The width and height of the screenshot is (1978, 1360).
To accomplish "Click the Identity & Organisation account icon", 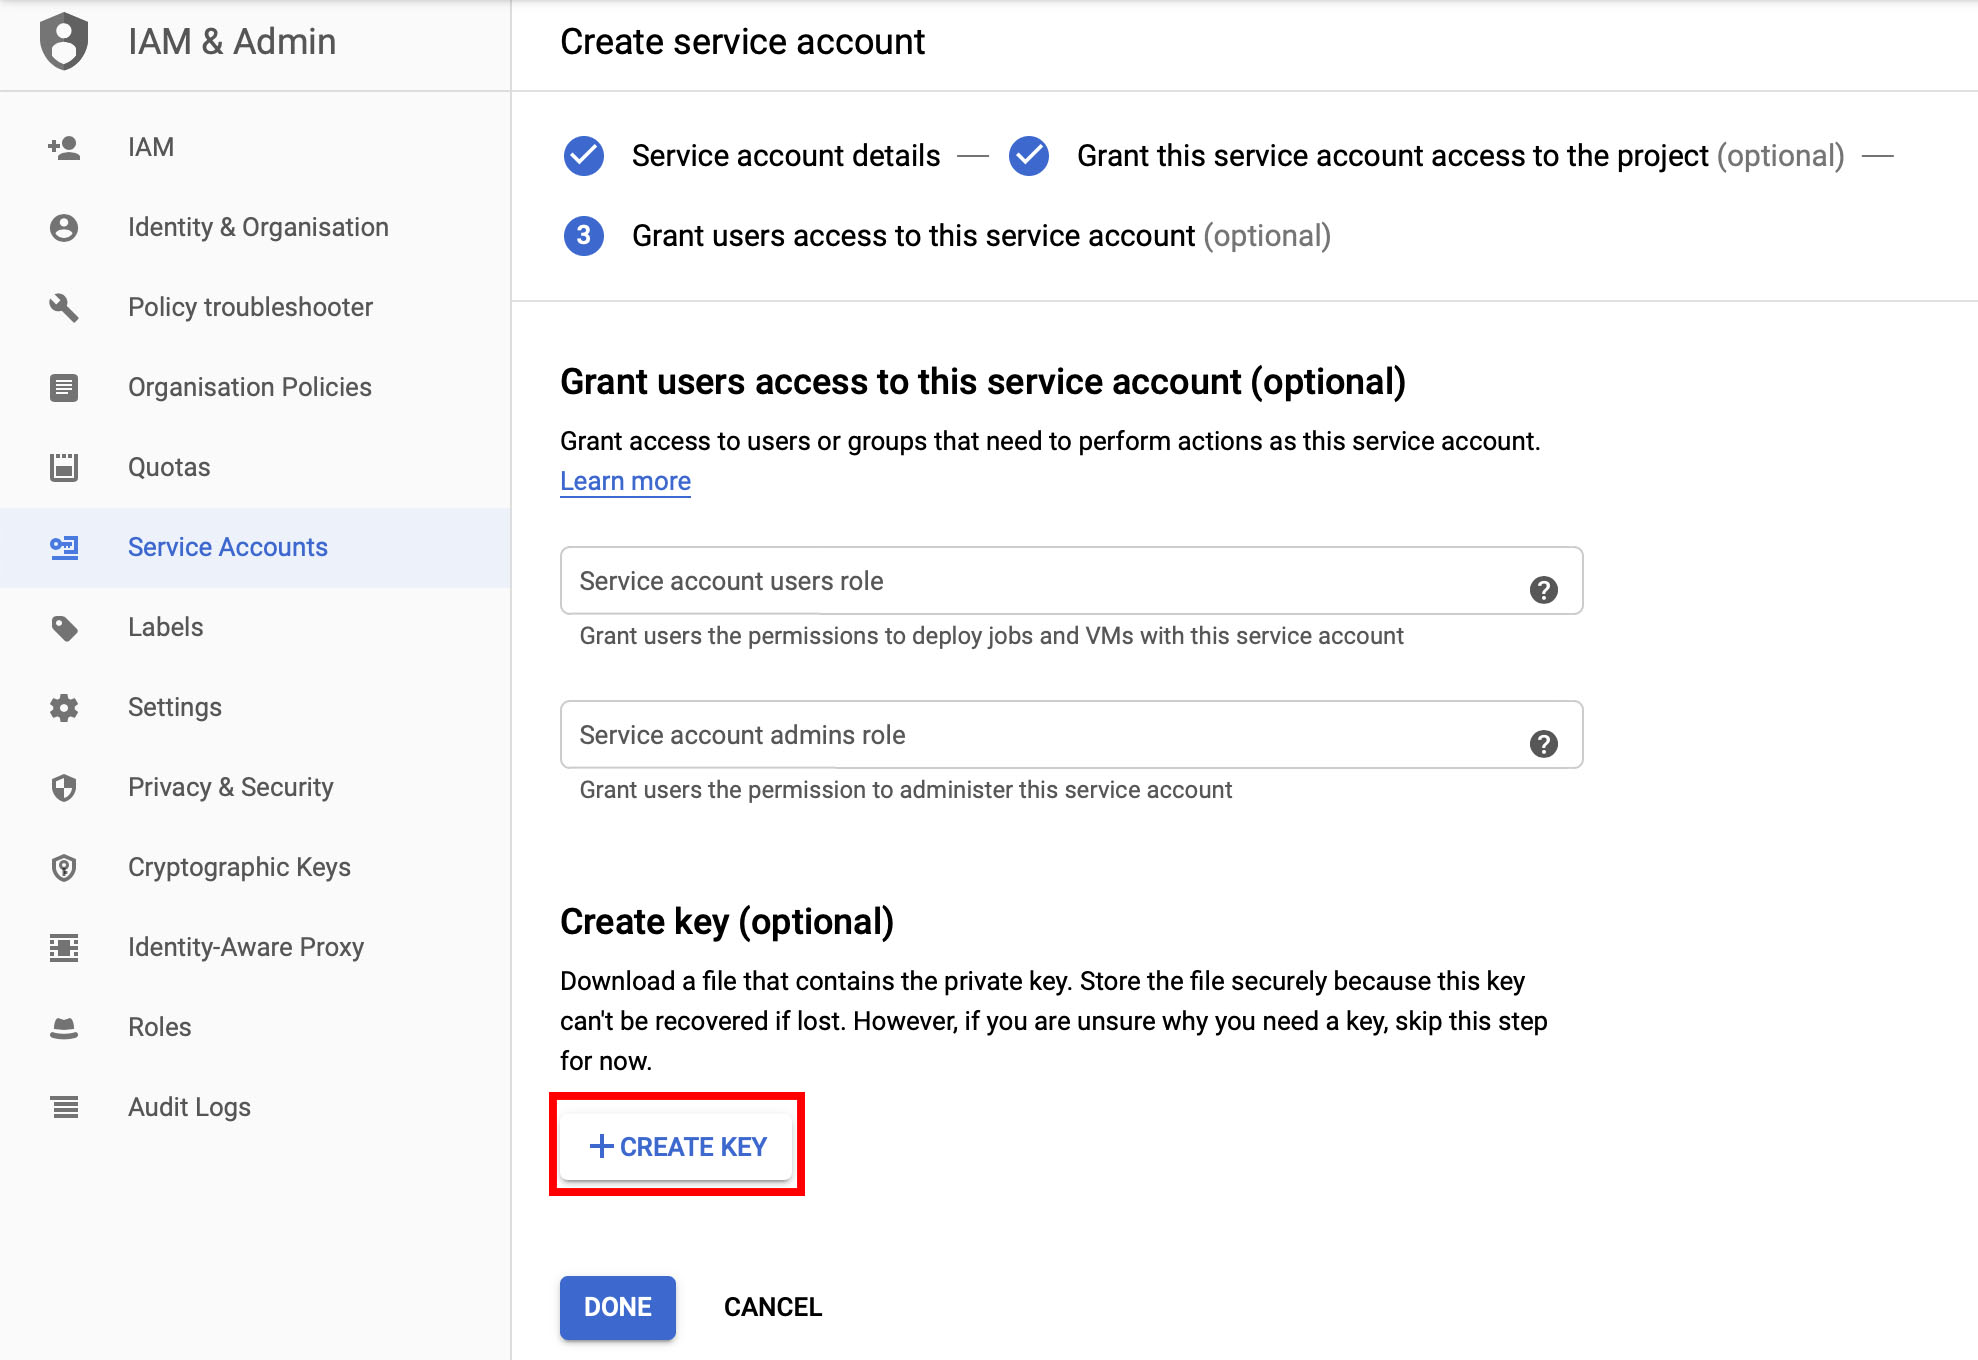I will [64, 228].
